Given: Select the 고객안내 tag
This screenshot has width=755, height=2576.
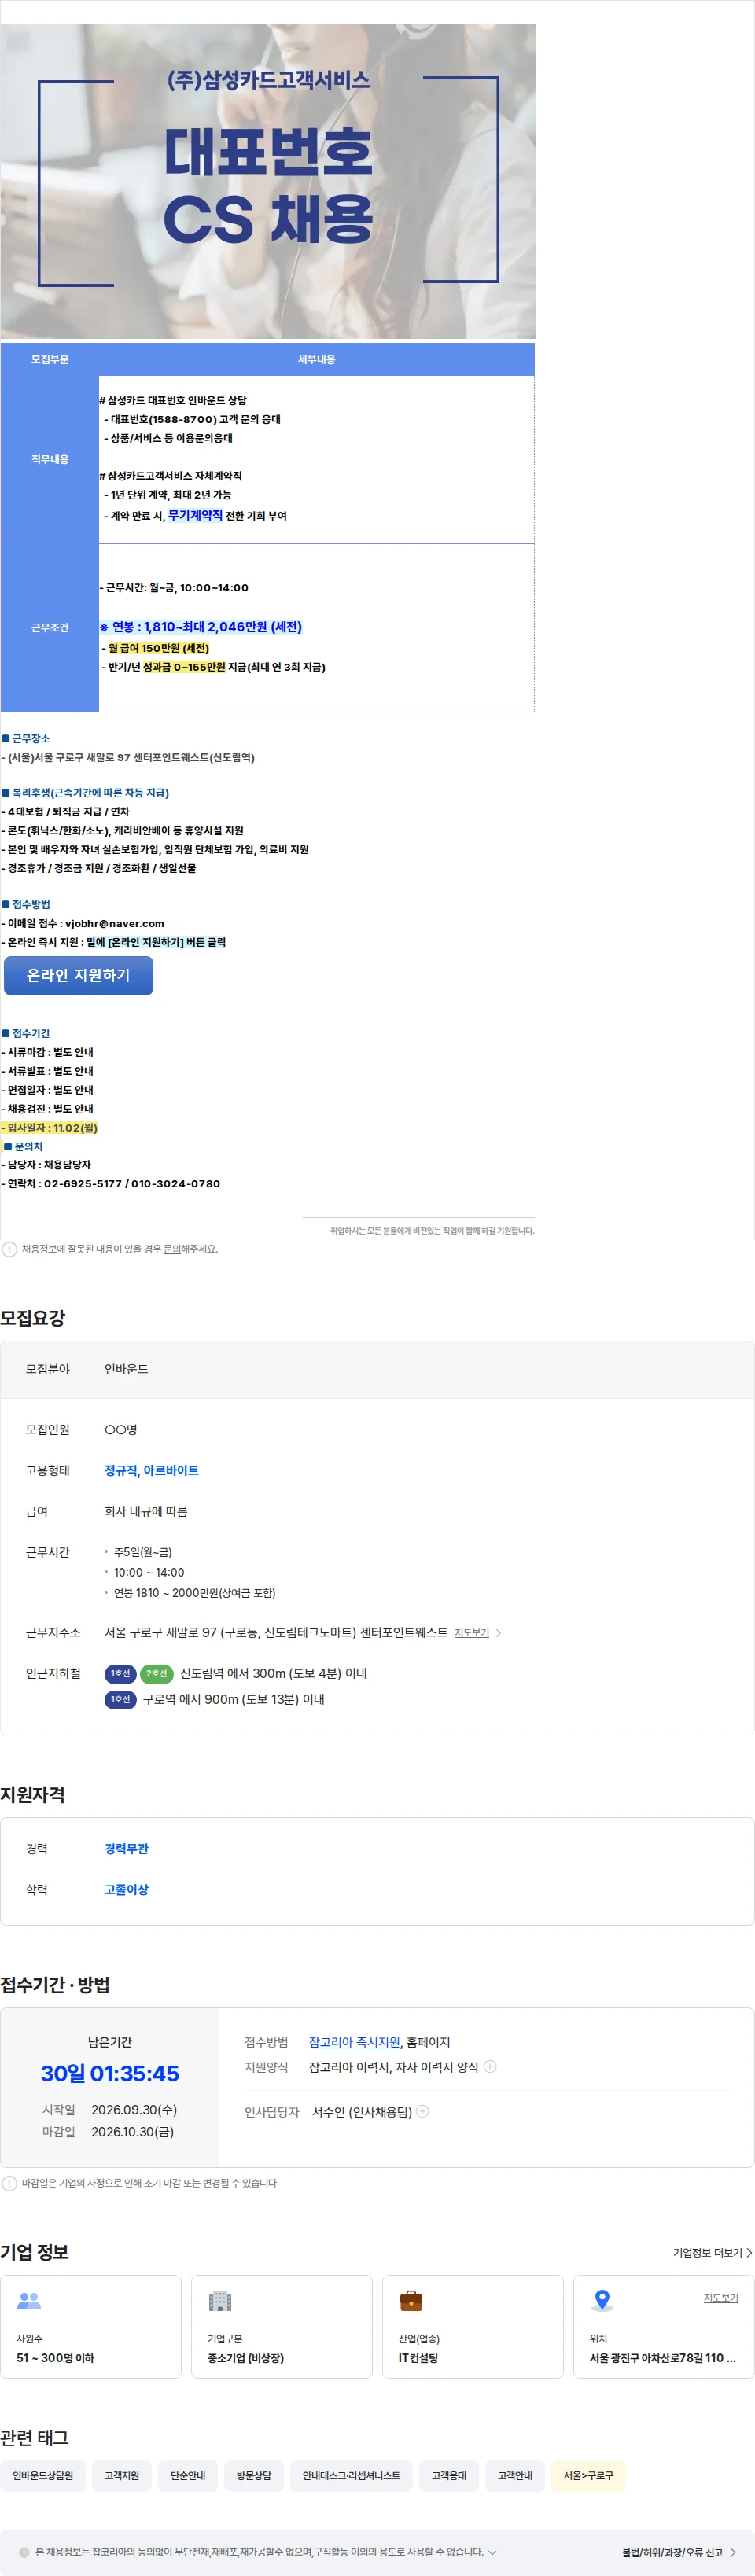Looking at the screenshot, I should tap(515, 2475).
